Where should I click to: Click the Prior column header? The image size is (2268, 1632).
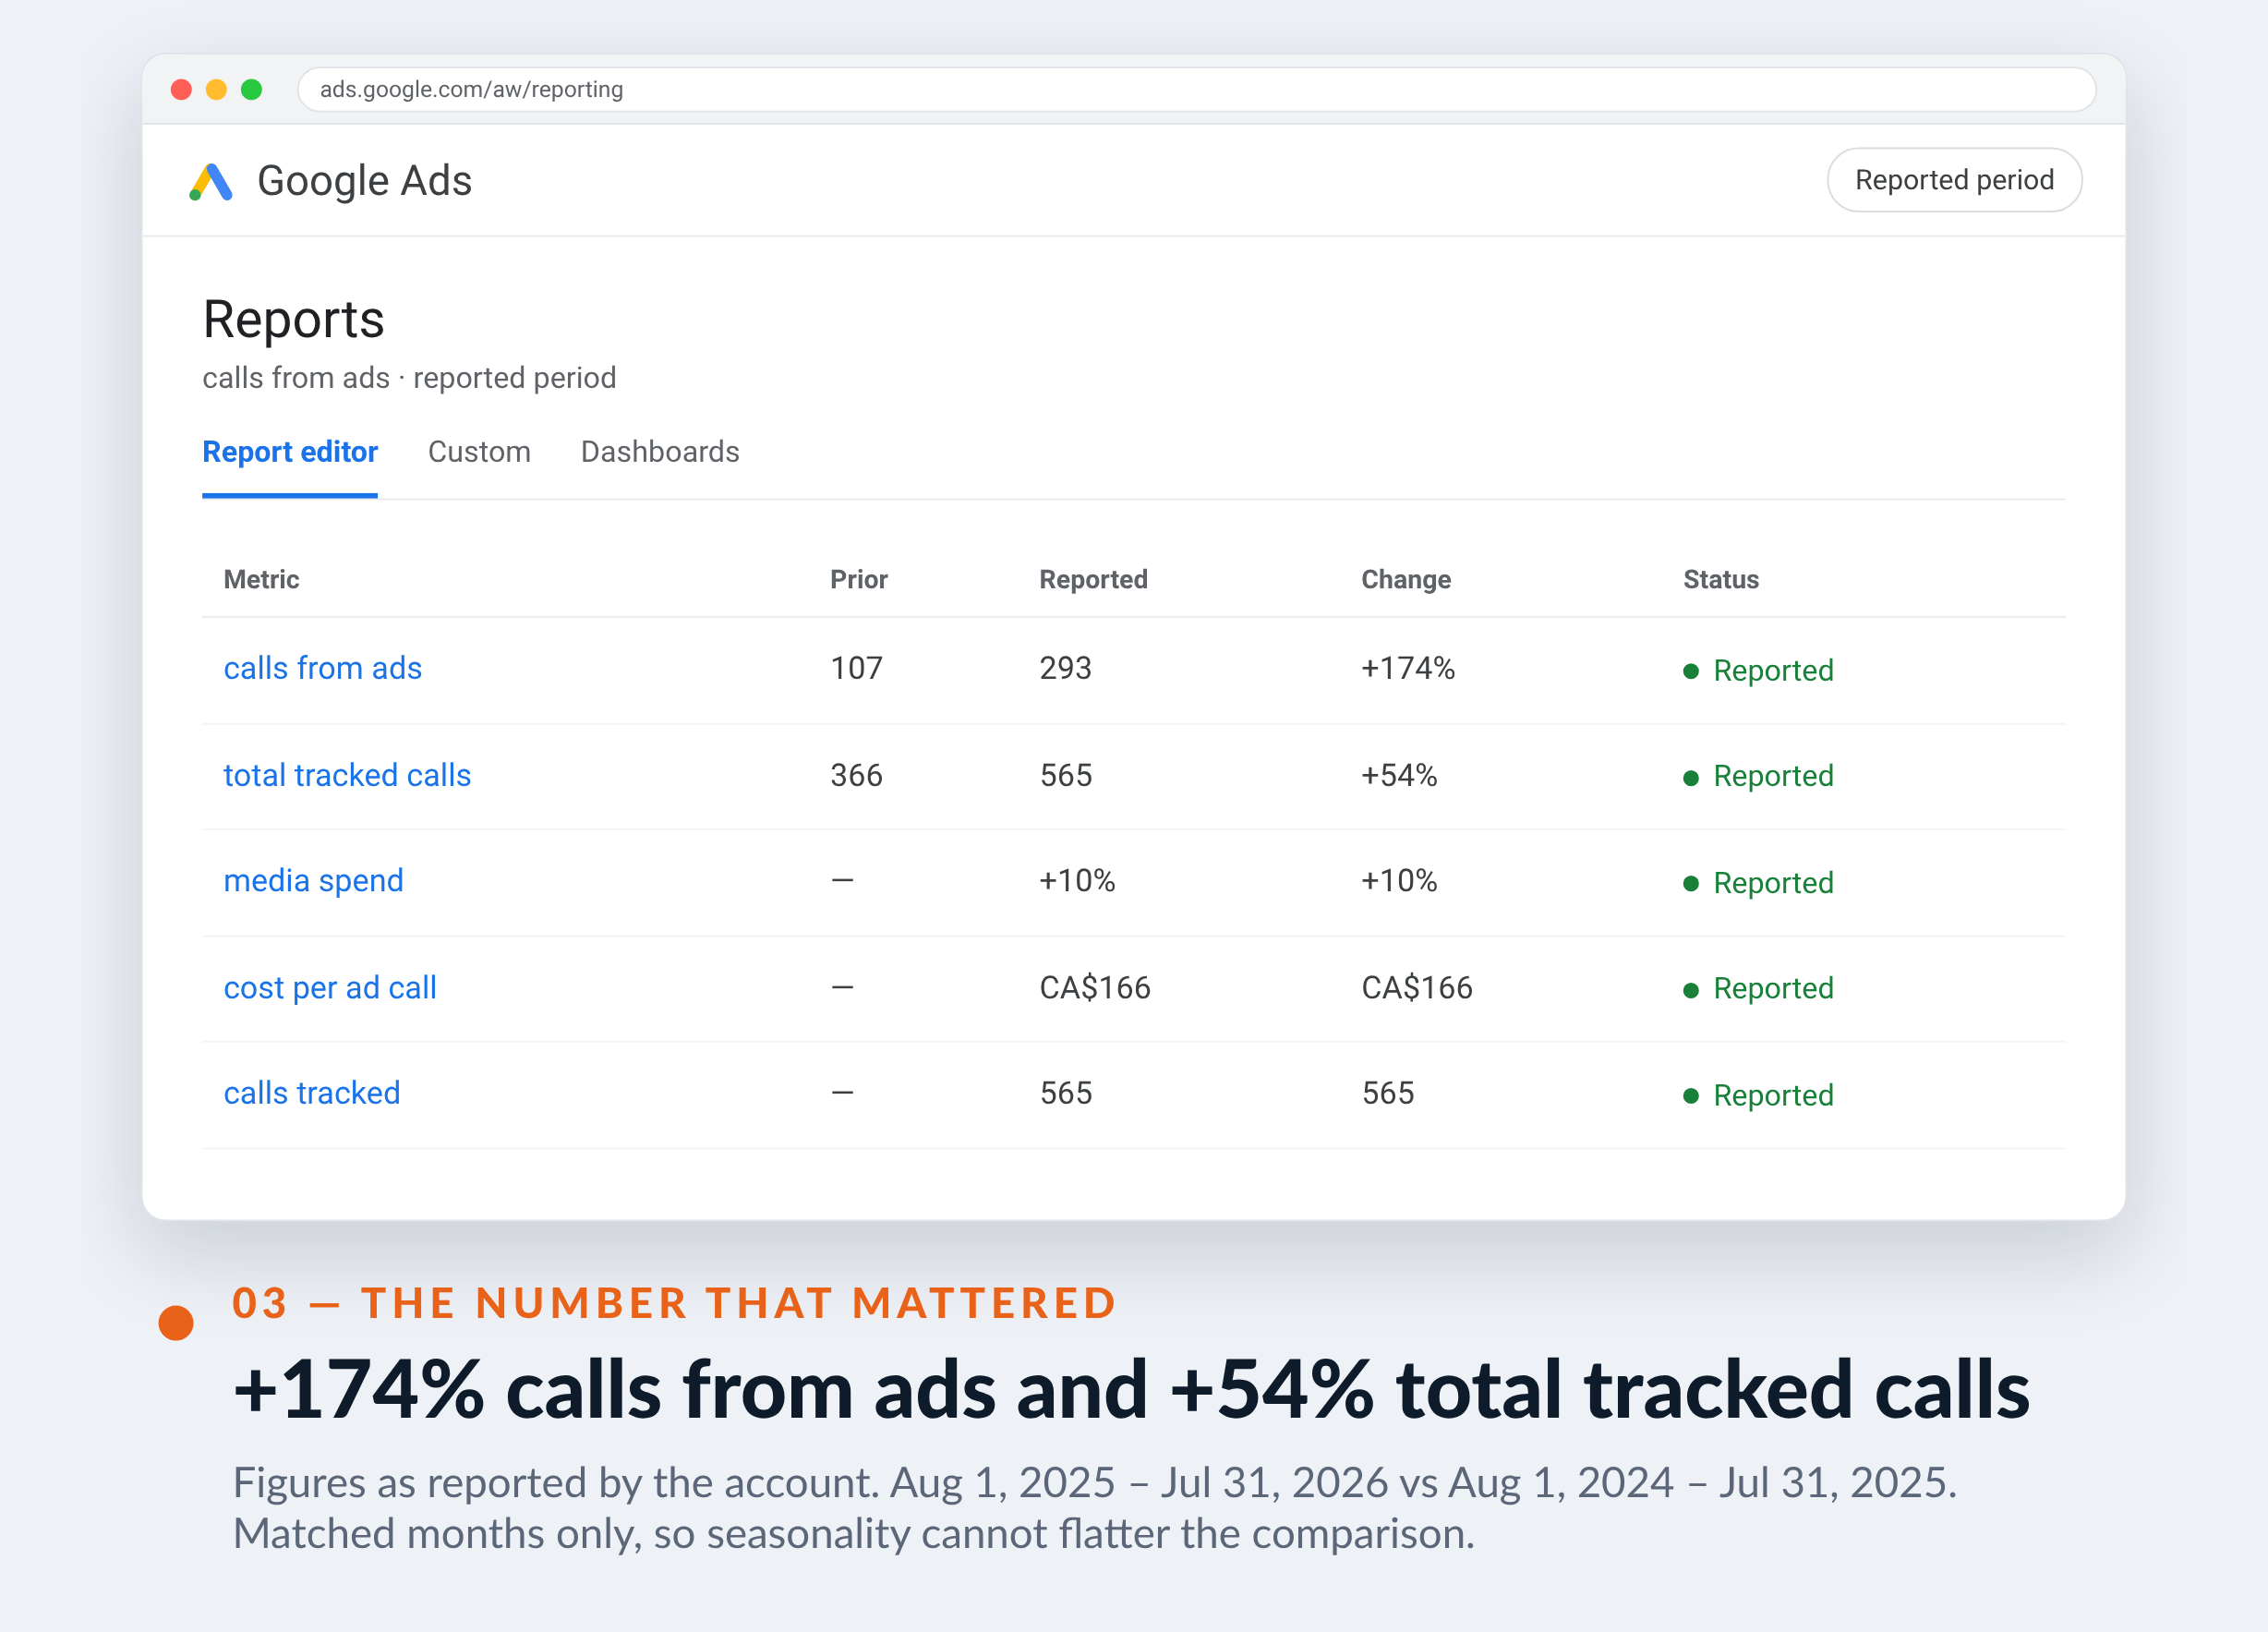[859, 579]
